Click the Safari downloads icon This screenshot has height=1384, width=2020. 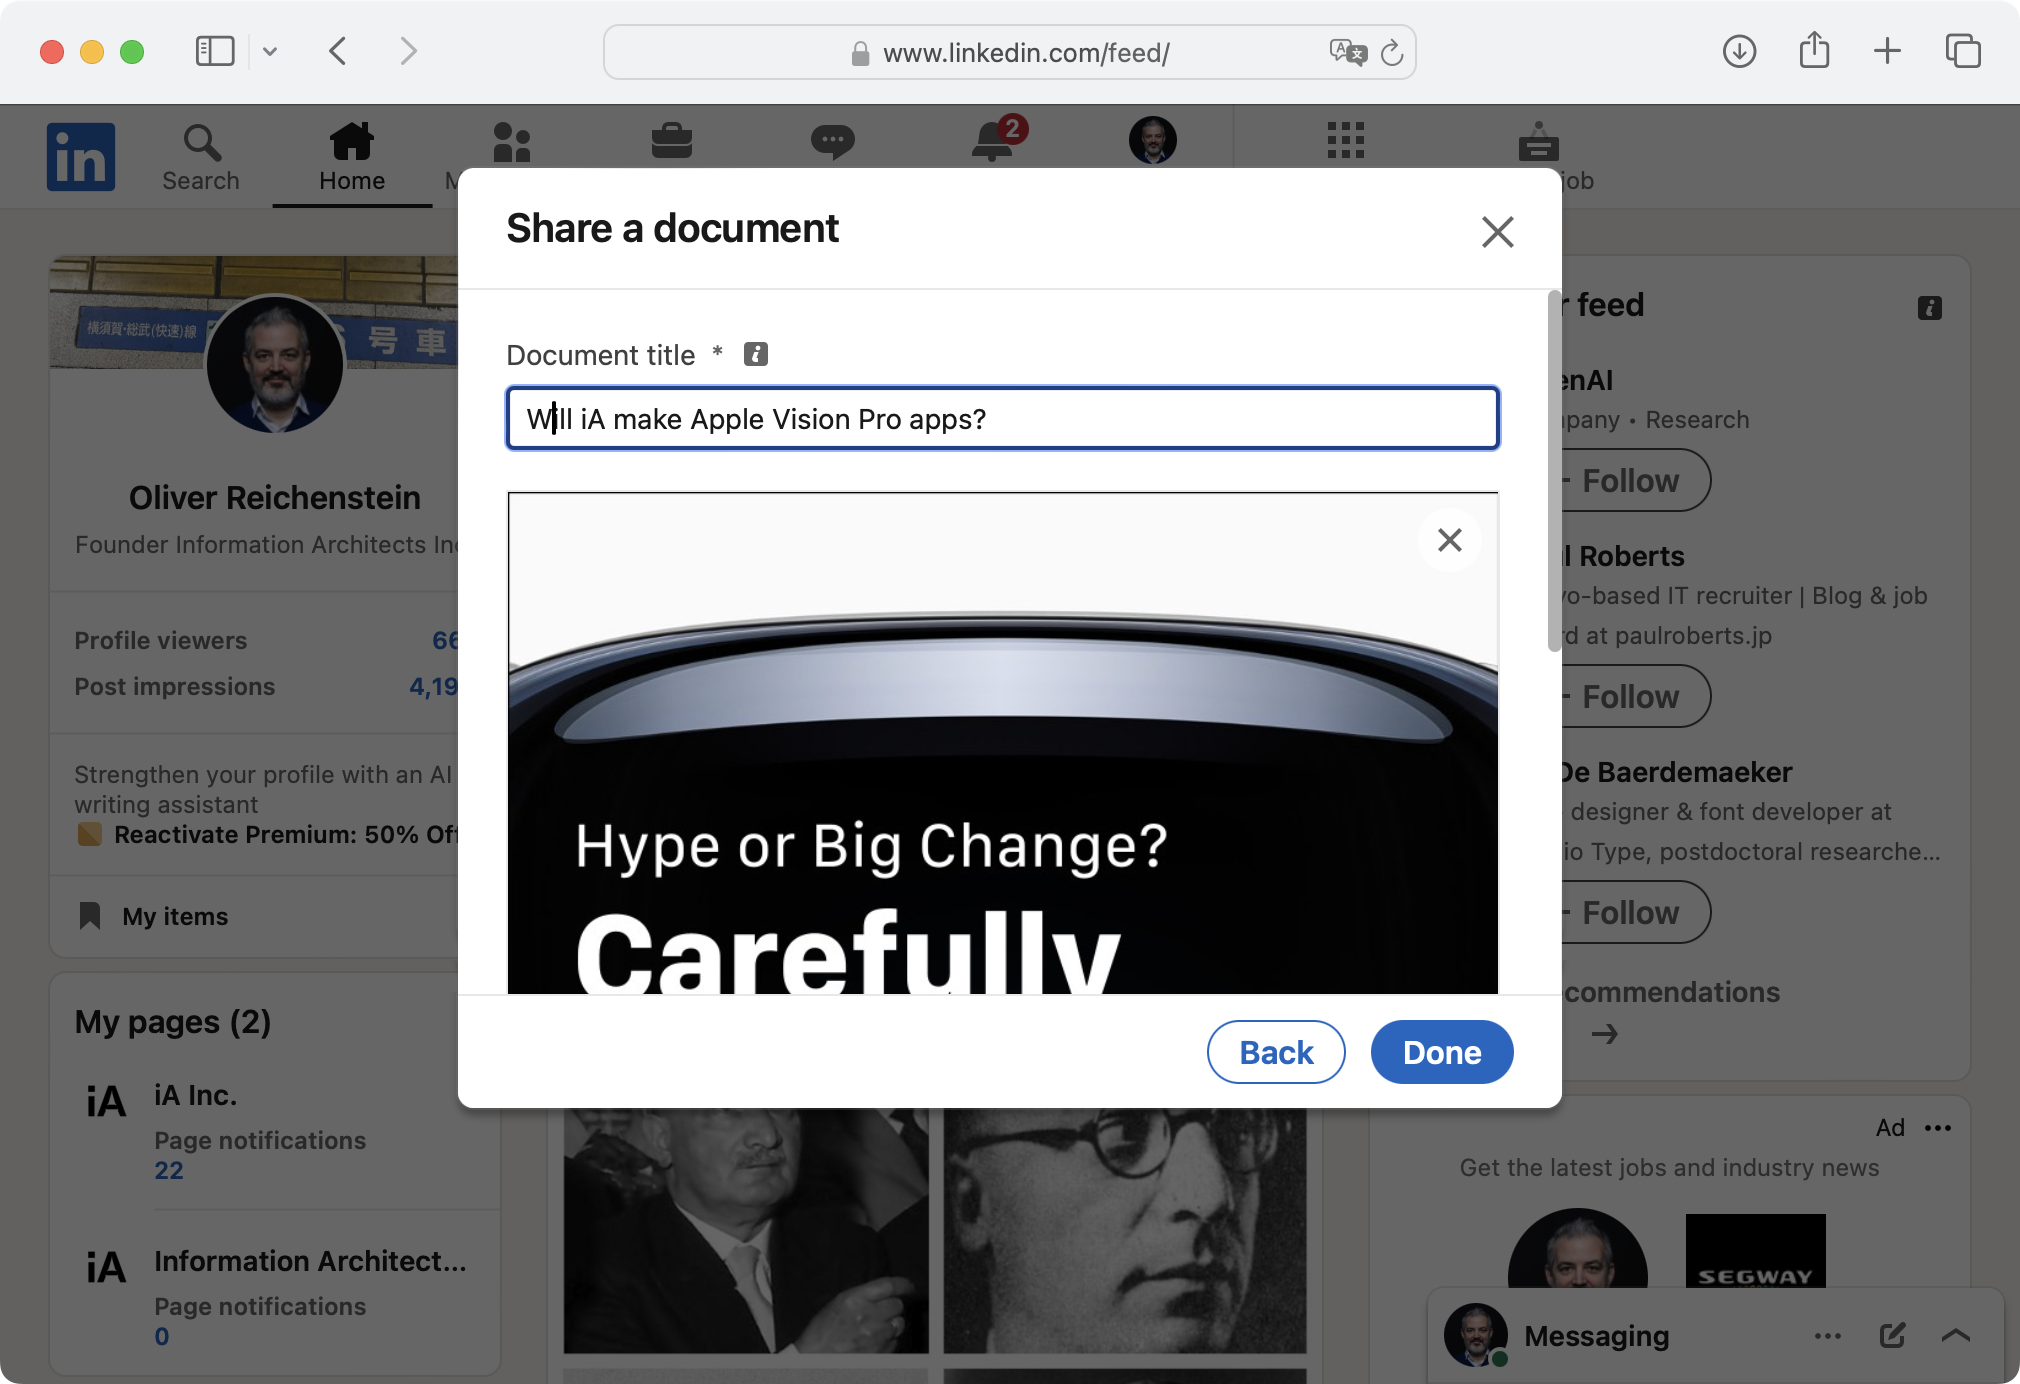tap(1739, 52)
